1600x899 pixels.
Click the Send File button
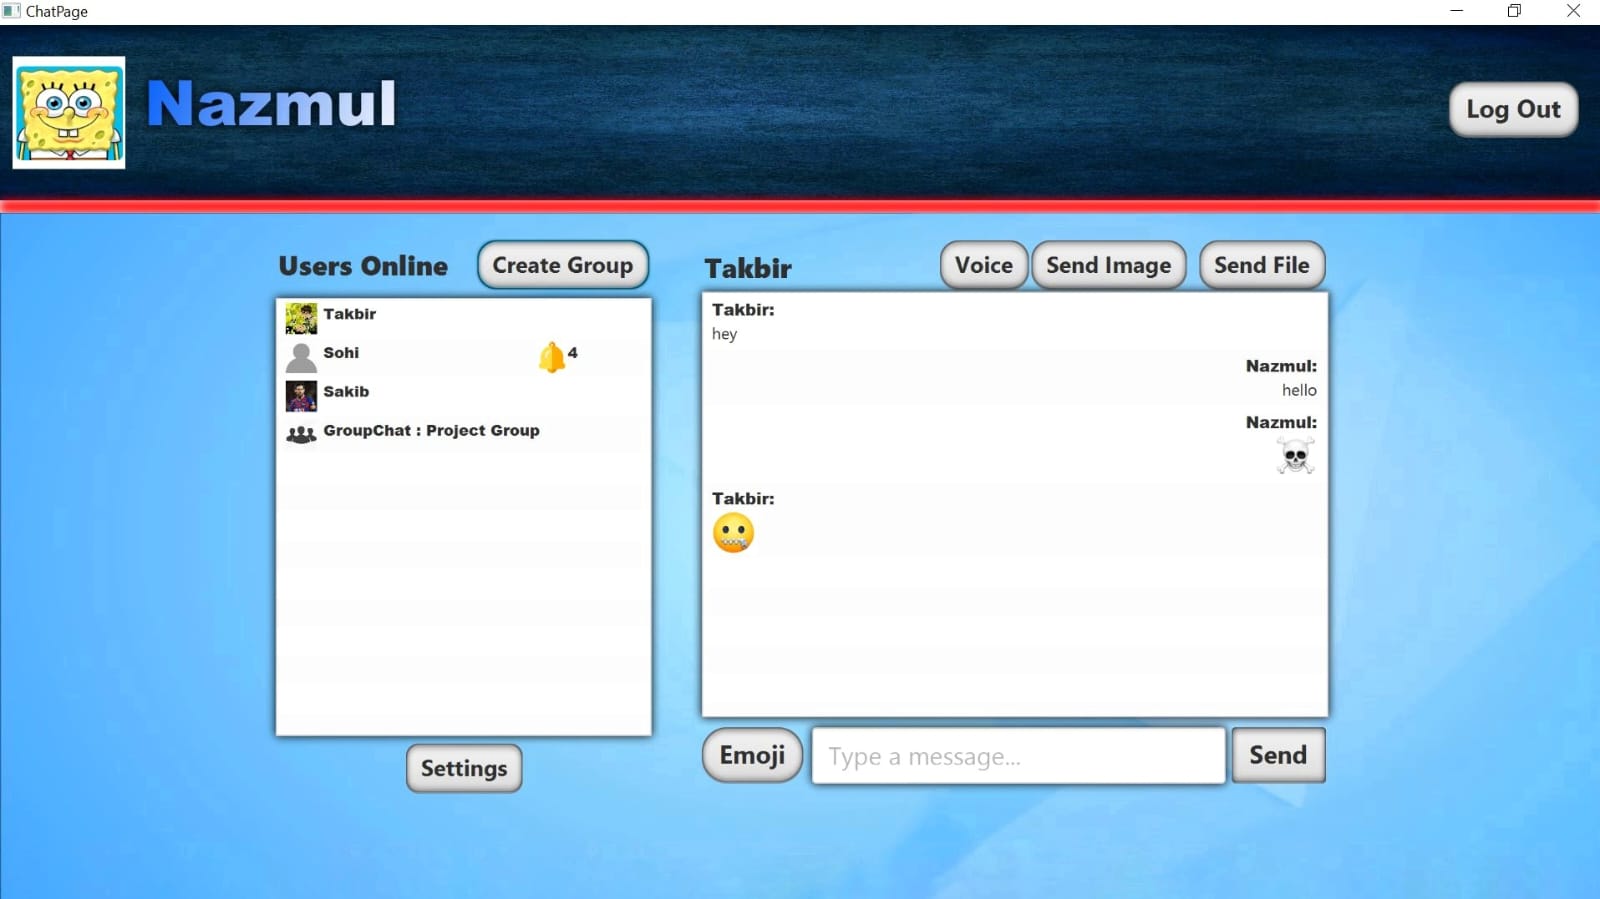coord(1261,265)
